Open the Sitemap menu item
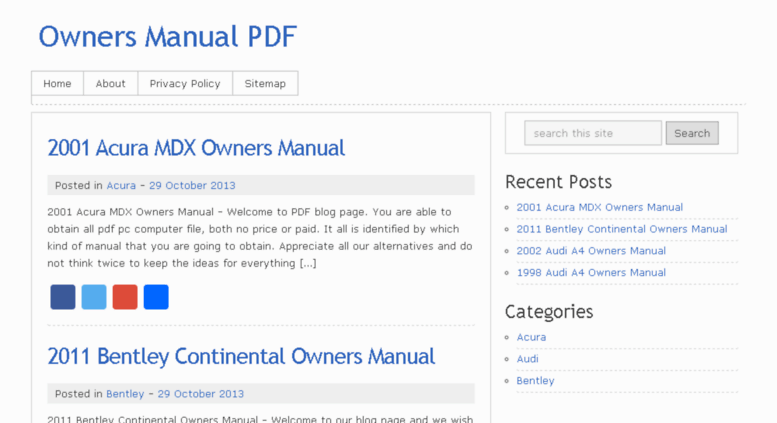777x423 pixels. [265, 83]
